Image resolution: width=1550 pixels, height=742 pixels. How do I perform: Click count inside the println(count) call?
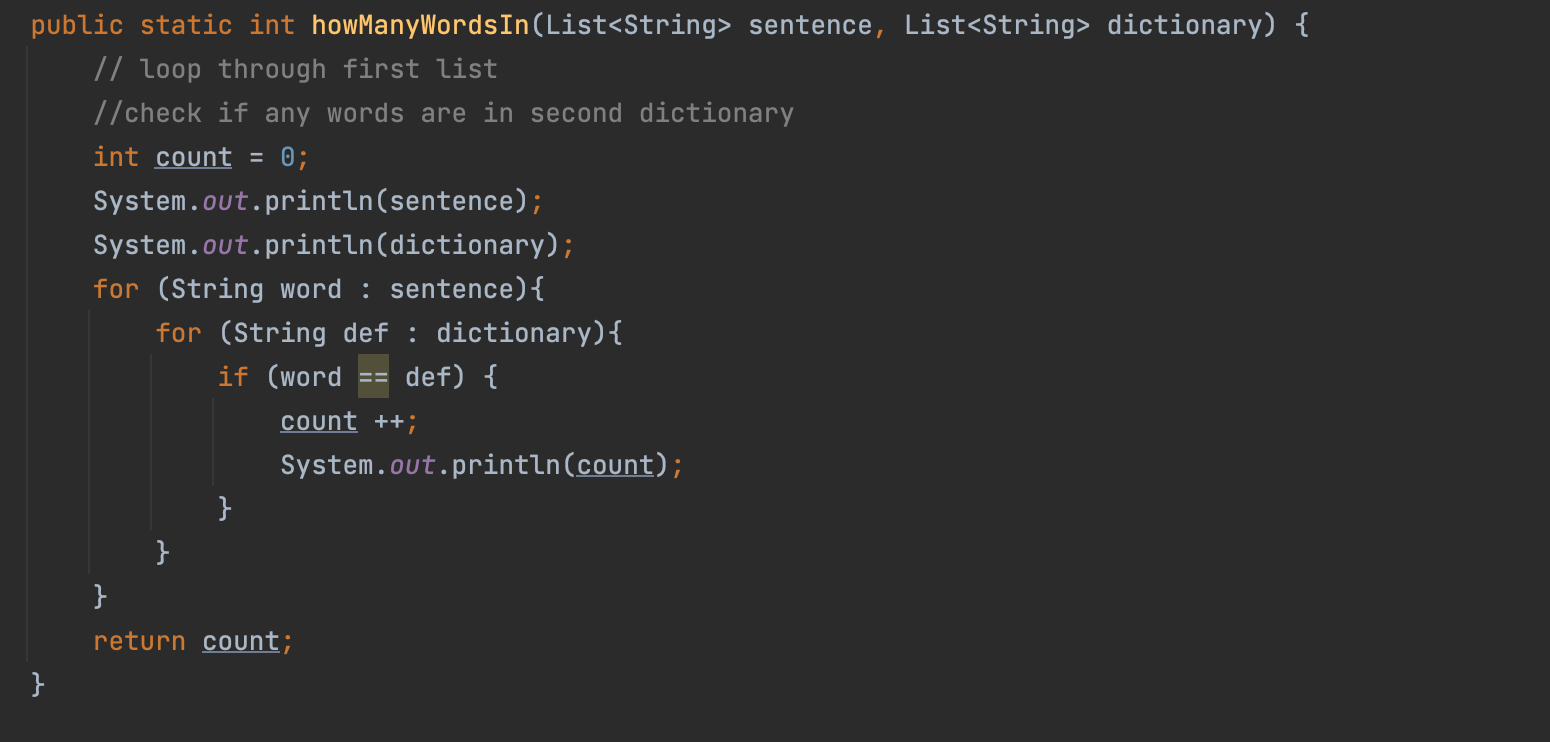point(615,465)
